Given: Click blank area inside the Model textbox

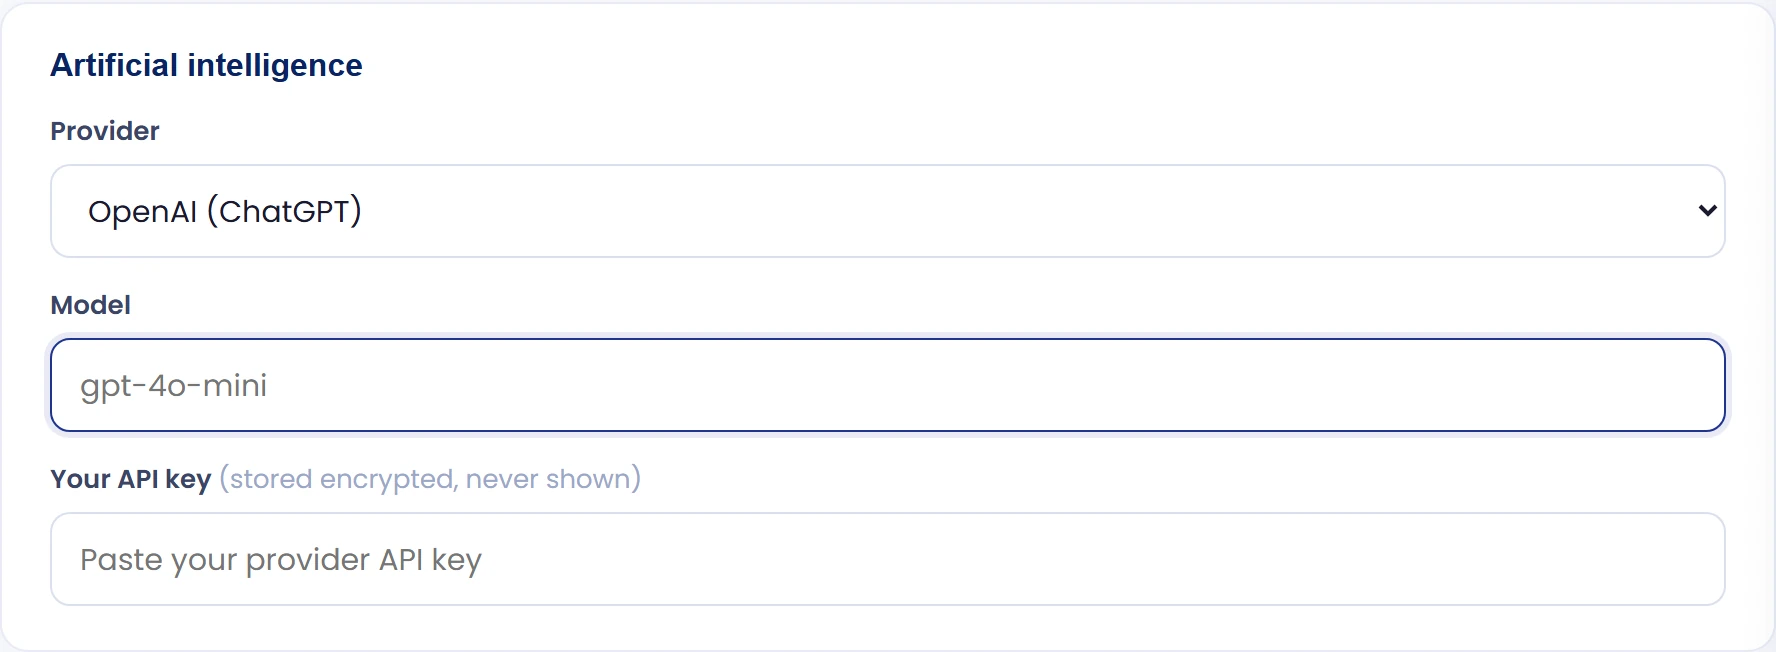Looking at the screenshot, I should [1000, 385].
